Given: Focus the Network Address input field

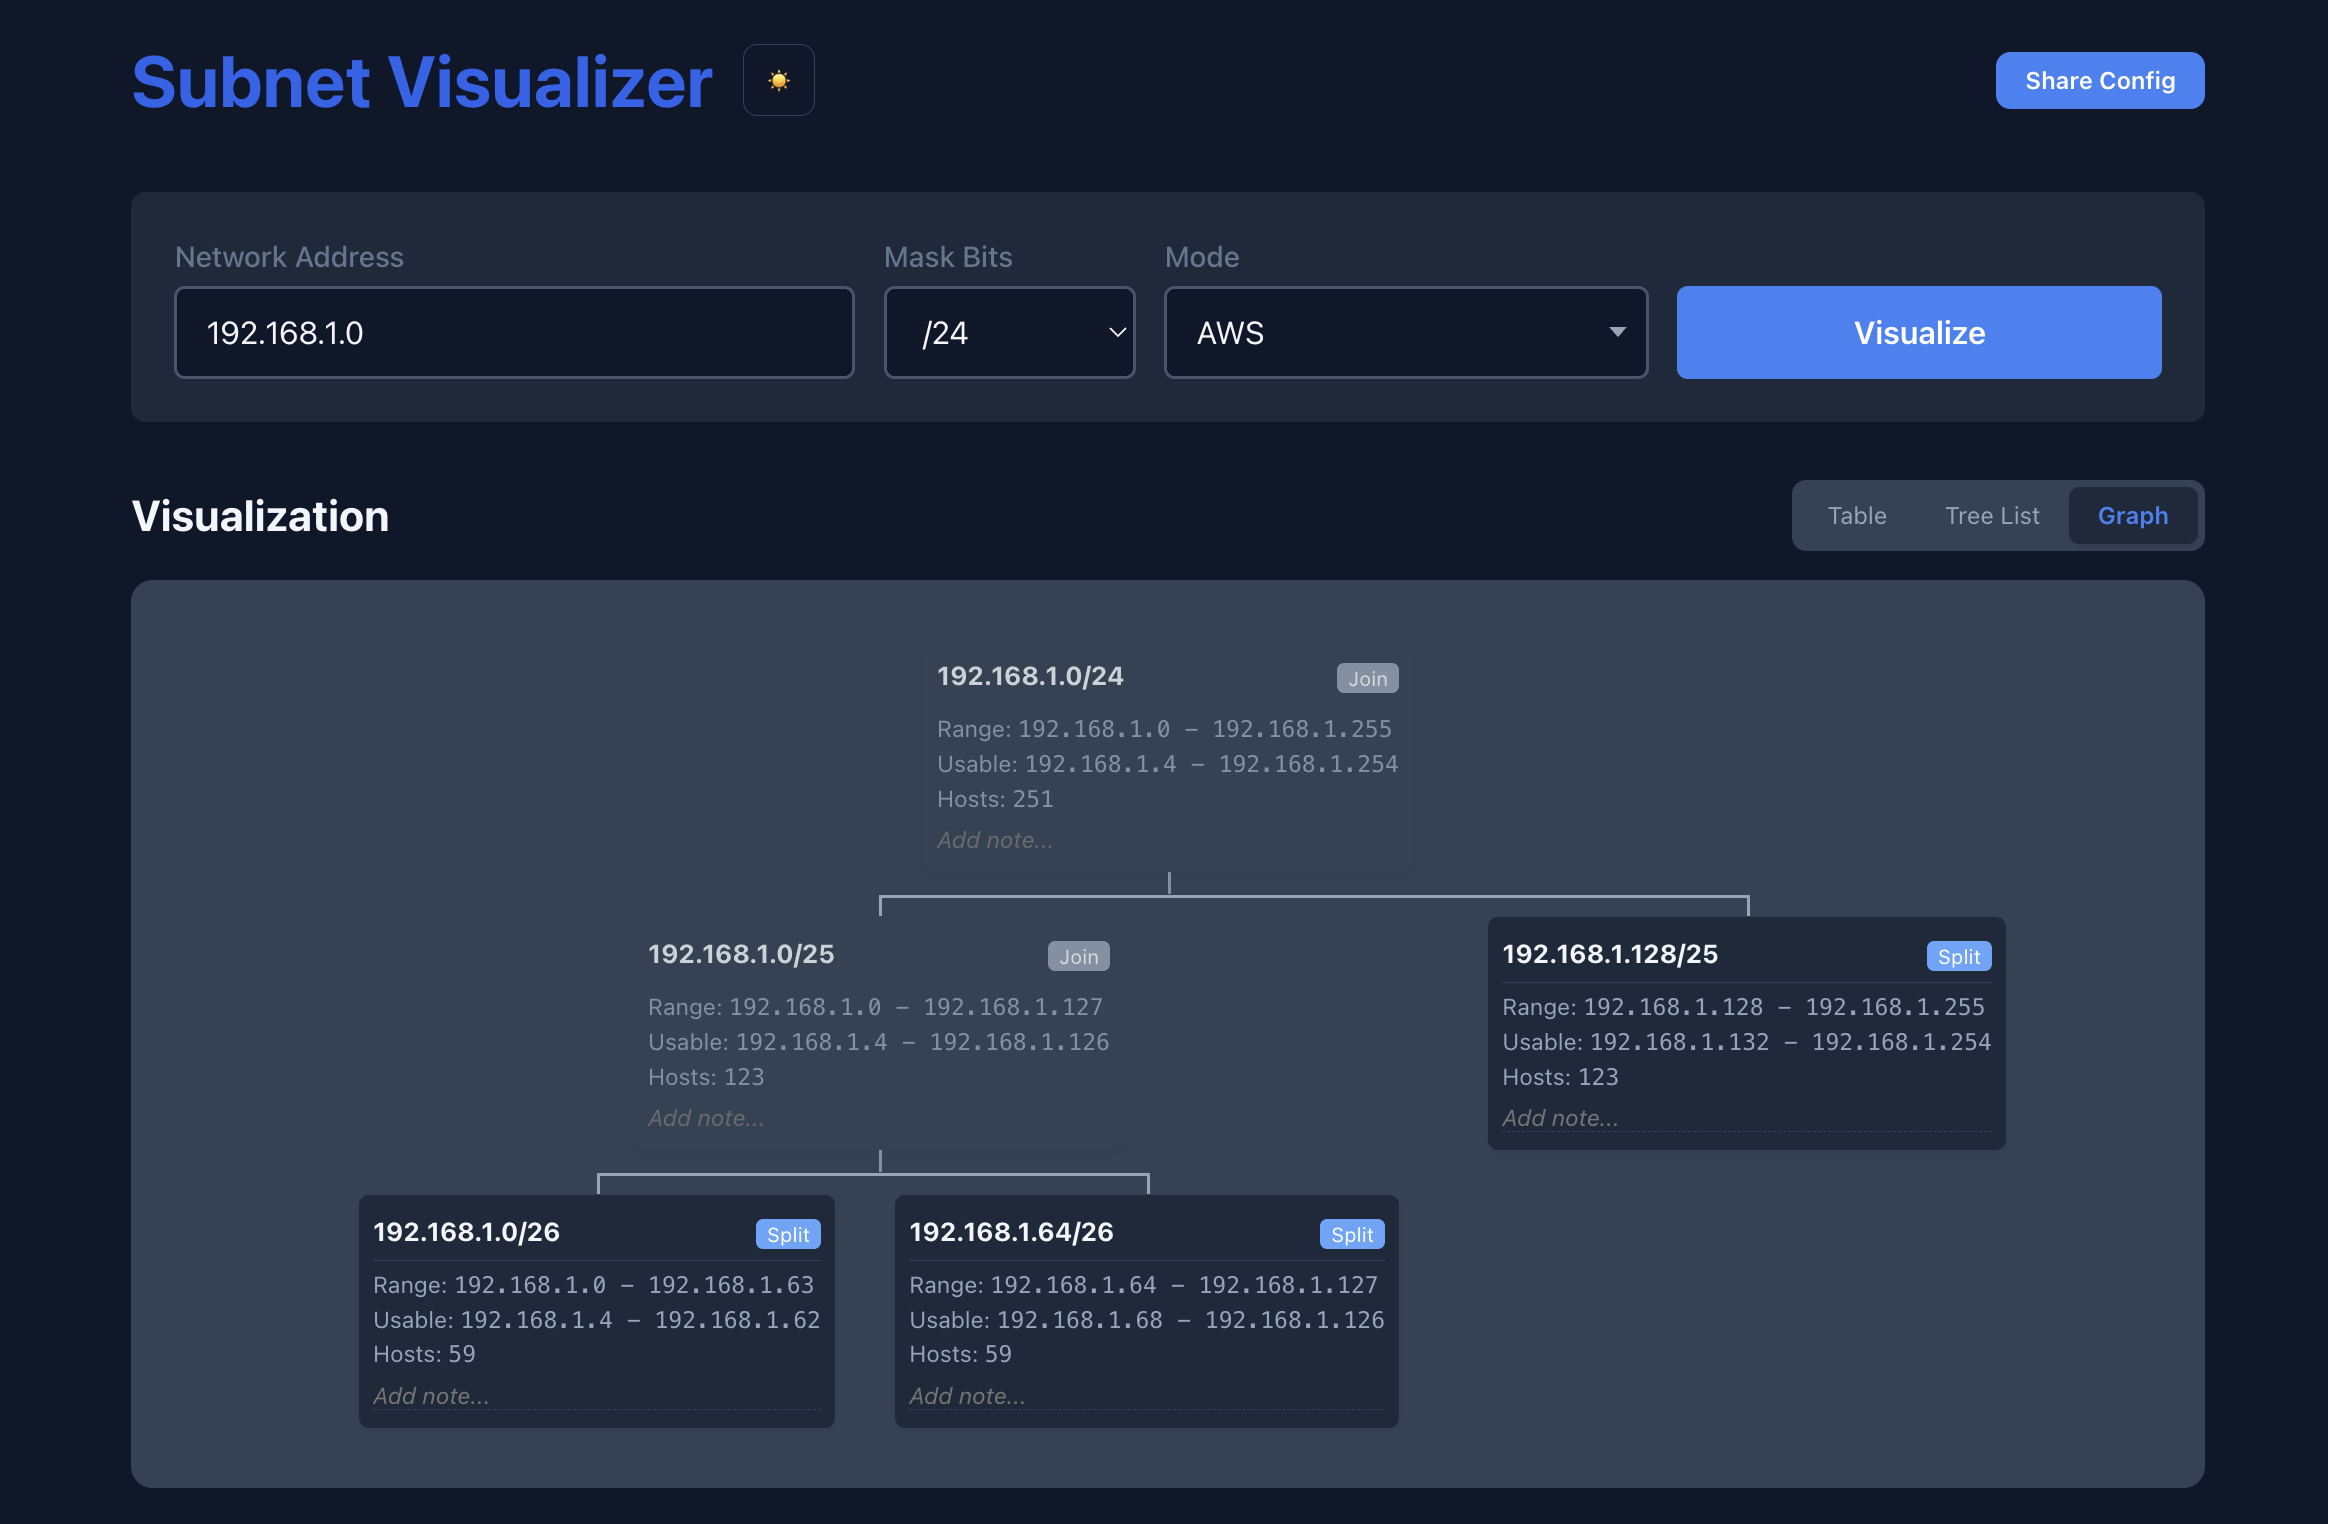Looking at the screenshot, I should coord(514,332).
